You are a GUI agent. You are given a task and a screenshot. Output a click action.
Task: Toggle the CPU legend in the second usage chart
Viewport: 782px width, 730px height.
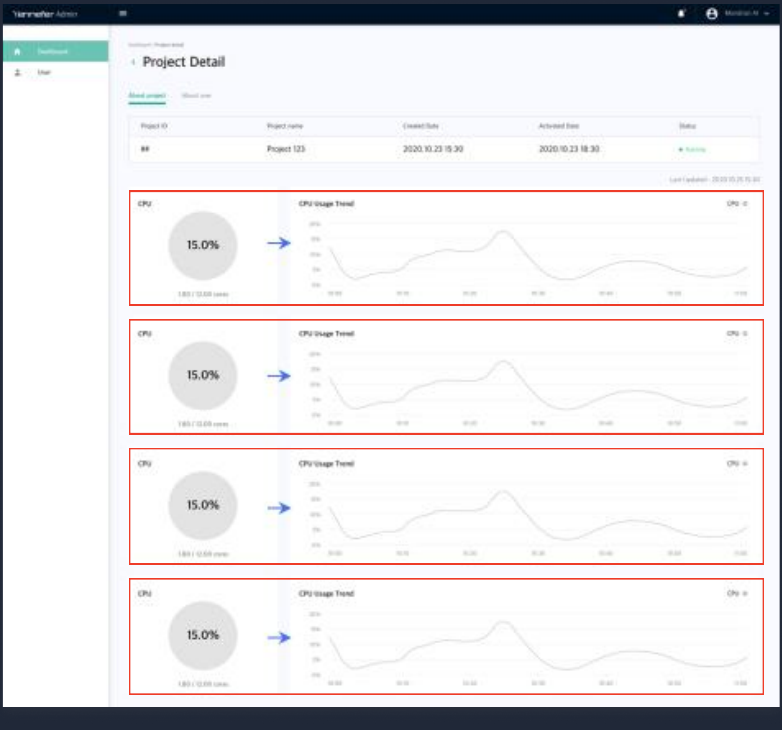[737, 334]
